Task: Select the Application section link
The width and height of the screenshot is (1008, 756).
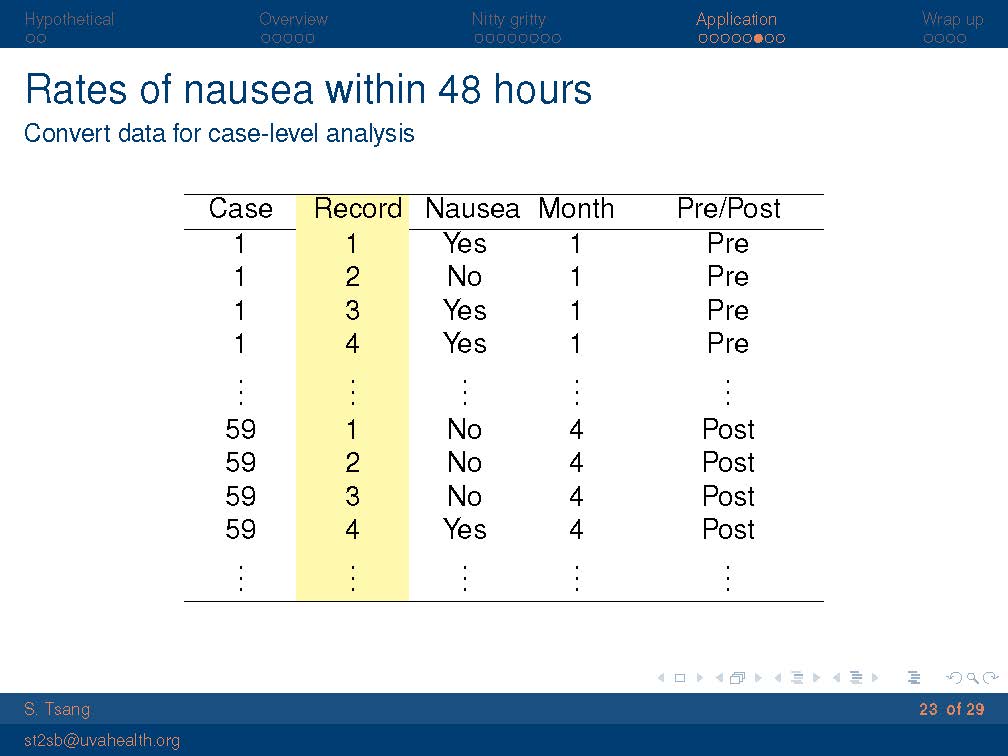Action: (x=736, y=19)
